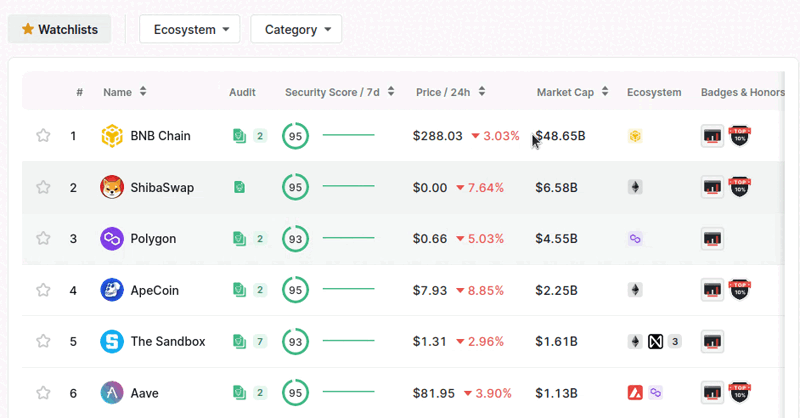Toggle the watchlist star for Polygon
This screenshot has height=418, width=800.
(x=43, y=239)
